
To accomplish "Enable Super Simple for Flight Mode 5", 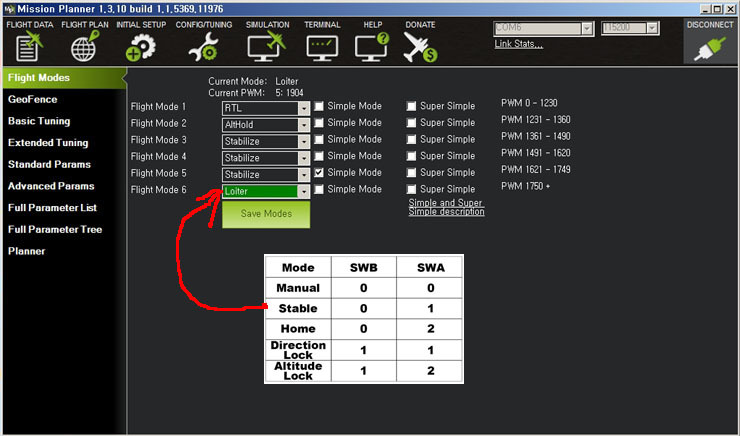I will pyautogui.click(x=412, y=172).
